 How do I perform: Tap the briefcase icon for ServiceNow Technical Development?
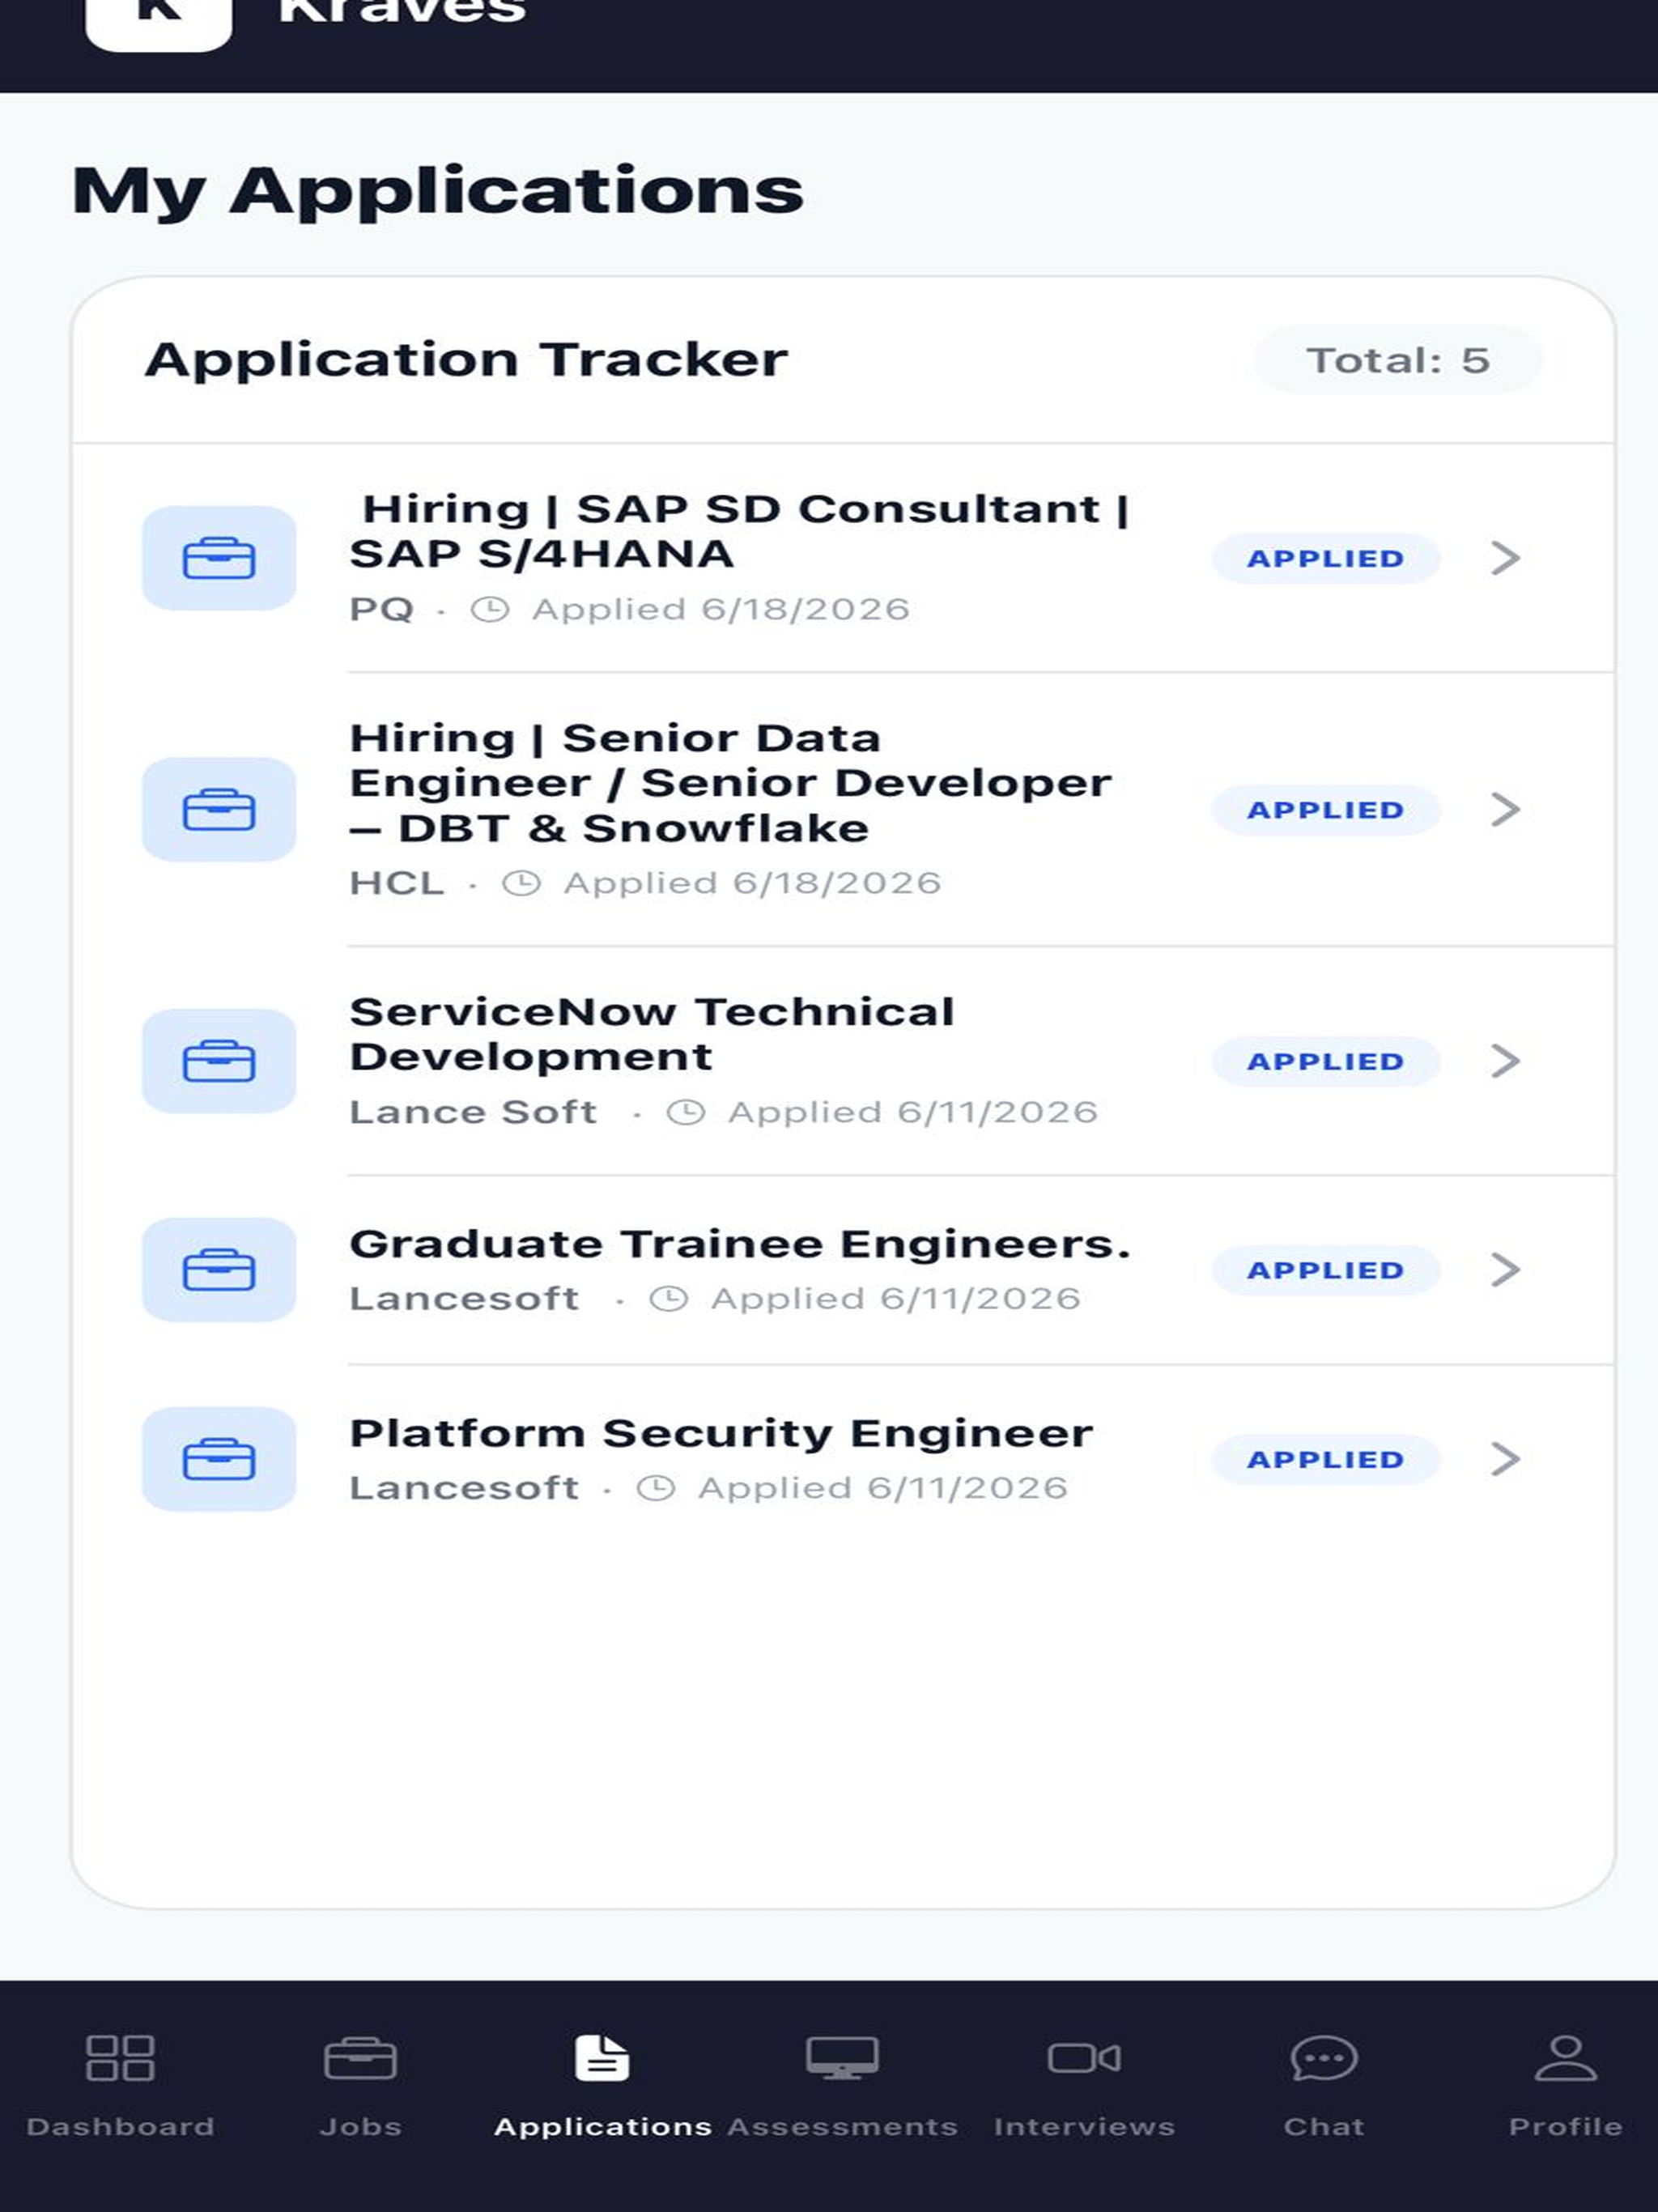click(219, 1061)
